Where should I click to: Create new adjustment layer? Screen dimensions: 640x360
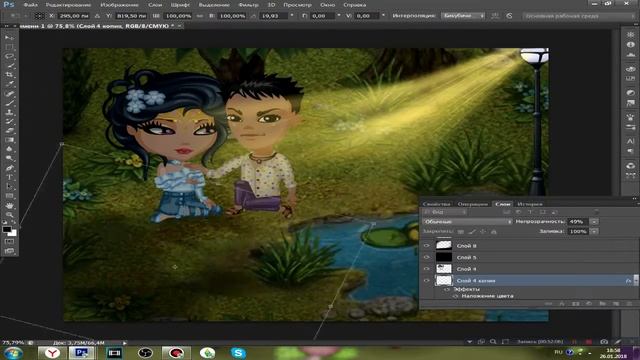click(x=589, y=304)
